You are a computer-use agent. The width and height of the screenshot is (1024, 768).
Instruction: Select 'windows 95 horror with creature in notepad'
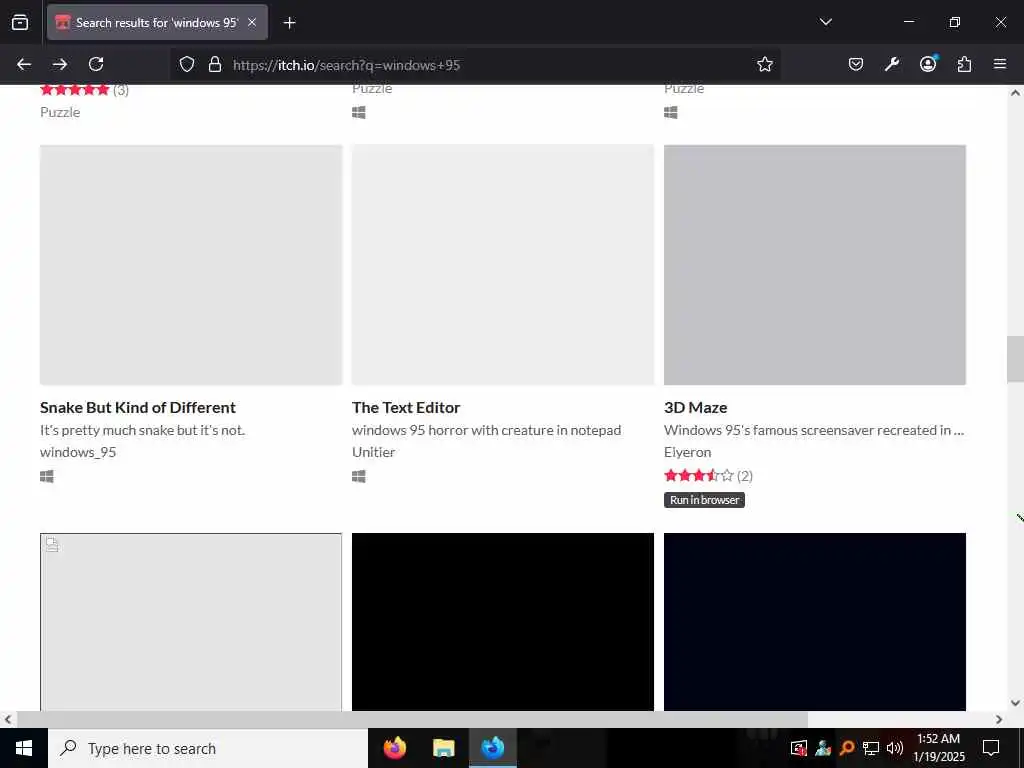tap(487, 430)
